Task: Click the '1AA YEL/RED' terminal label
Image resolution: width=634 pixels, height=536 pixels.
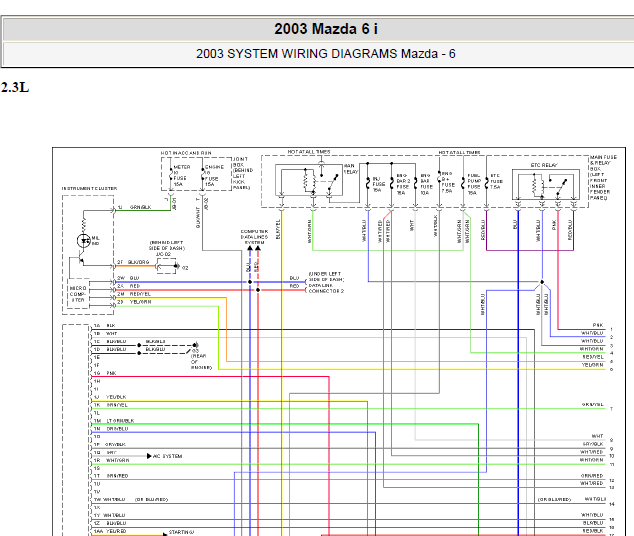Action: point(110,532)
